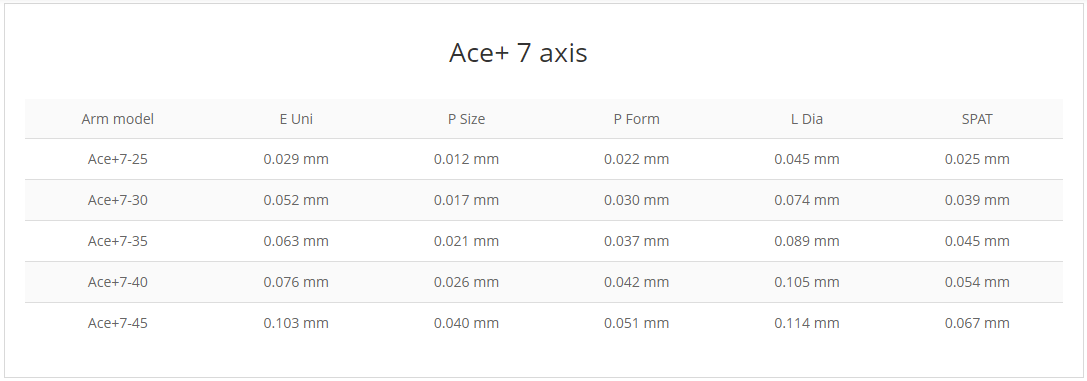The height and width of the screenshot is (381, 1087).
Task: Select the P Form column header
Action: pyautogui.click(x=636, y=119)
